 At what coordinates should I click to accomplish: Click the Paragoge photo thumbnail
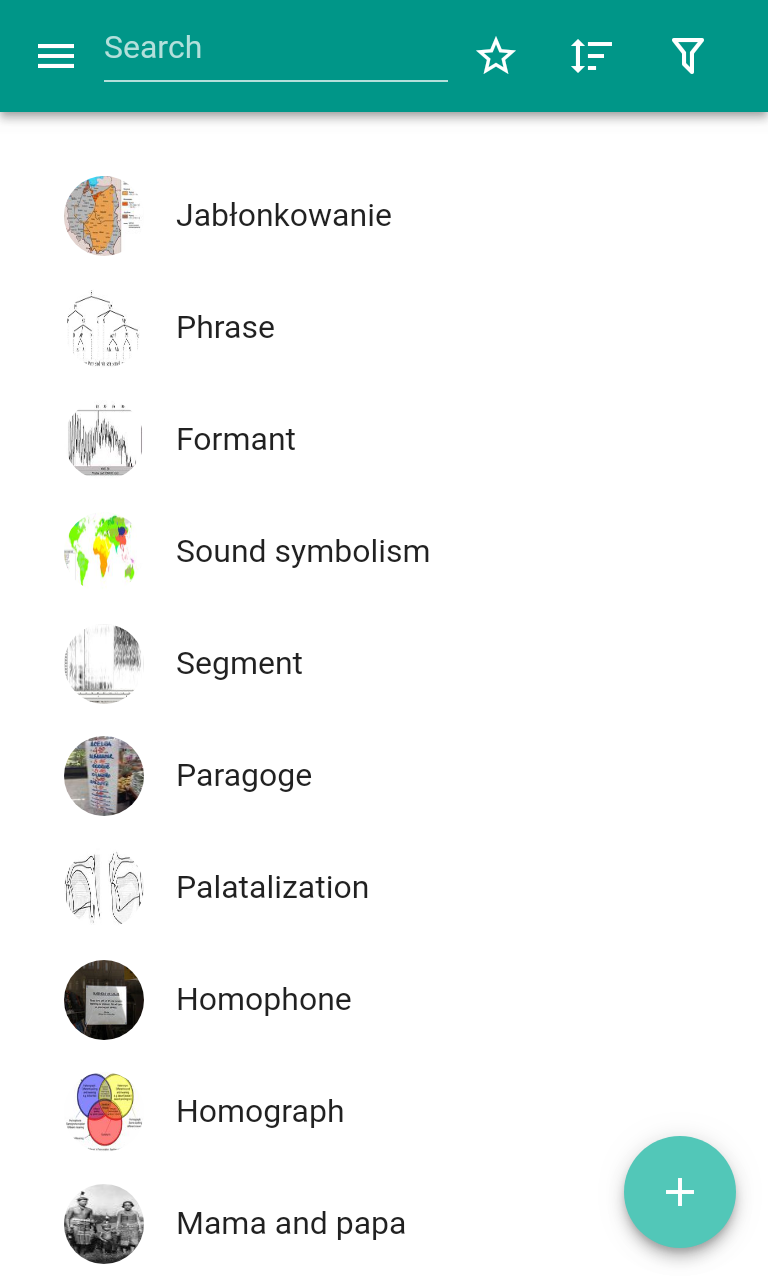pyautogui.click(x=104, y=776)
